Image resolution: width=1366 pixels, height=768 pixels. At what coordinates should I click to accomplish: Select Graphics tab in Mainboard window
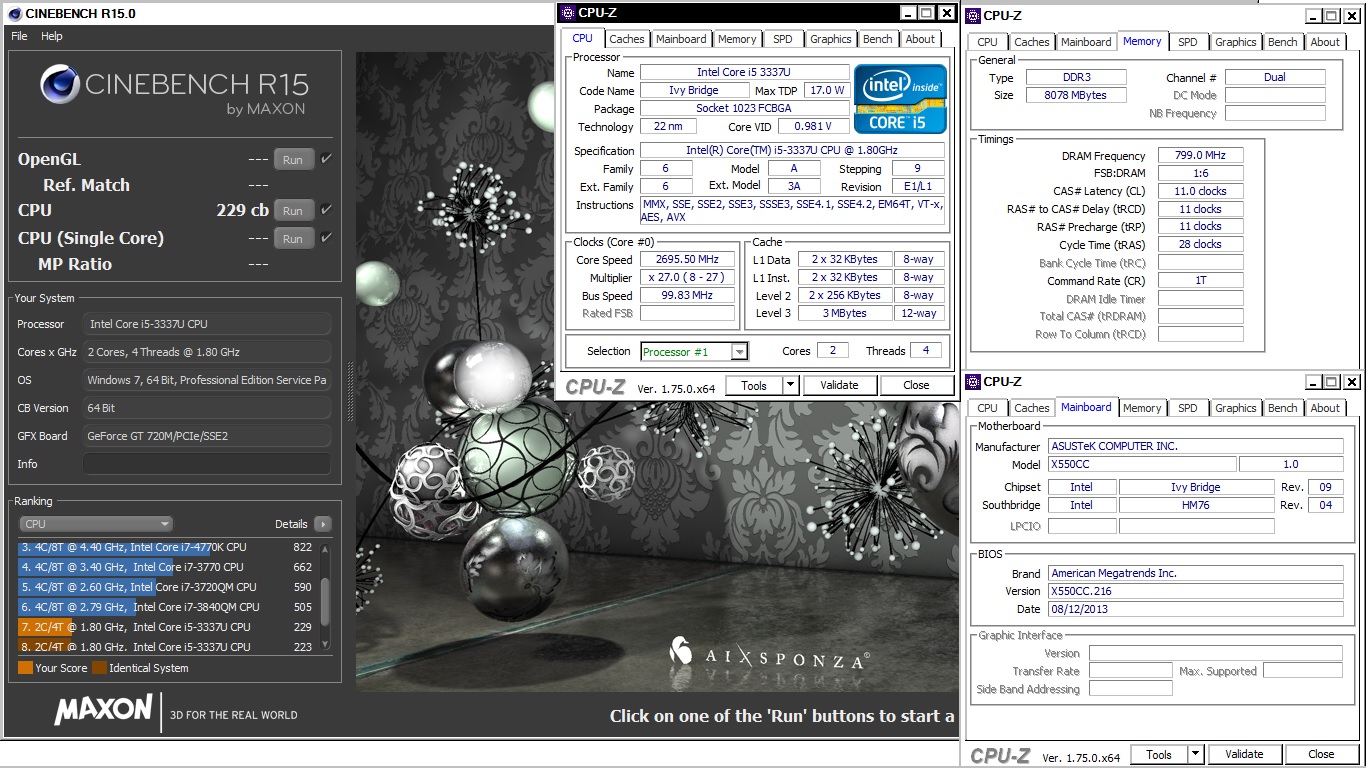click(x=1236, y=408)
